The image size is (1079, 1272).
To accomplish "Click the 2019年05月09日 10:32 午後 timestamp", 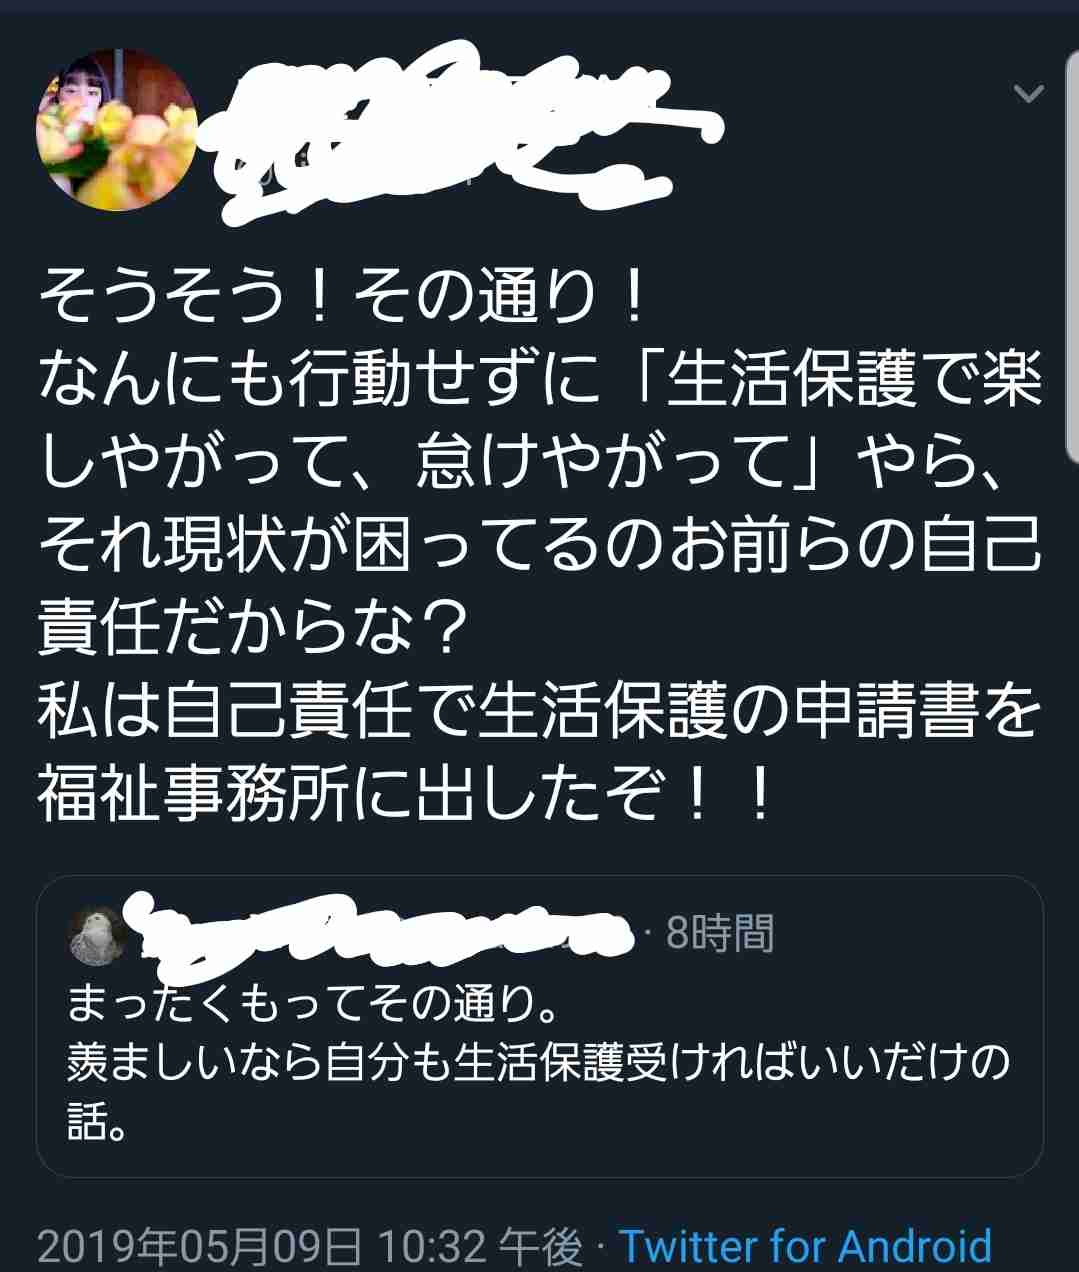I will point(310,1247).
